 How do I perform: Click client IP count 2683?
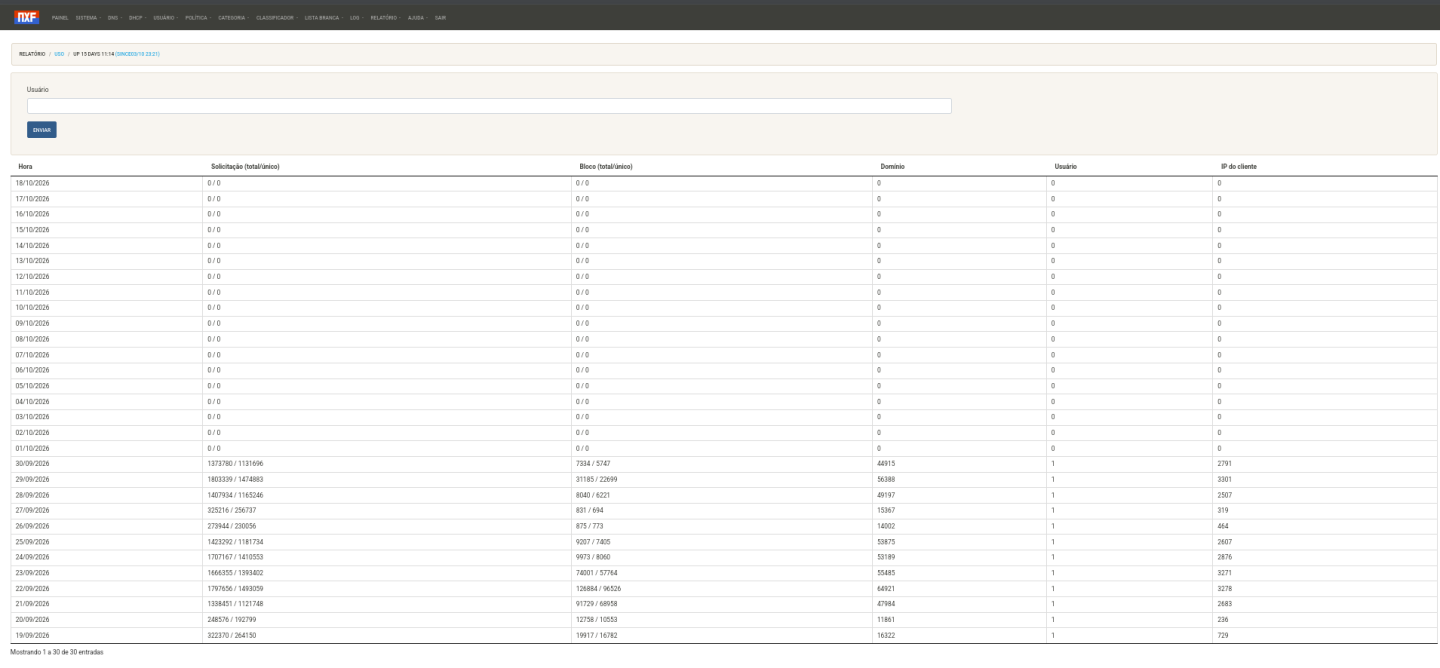click(1225, 604)
